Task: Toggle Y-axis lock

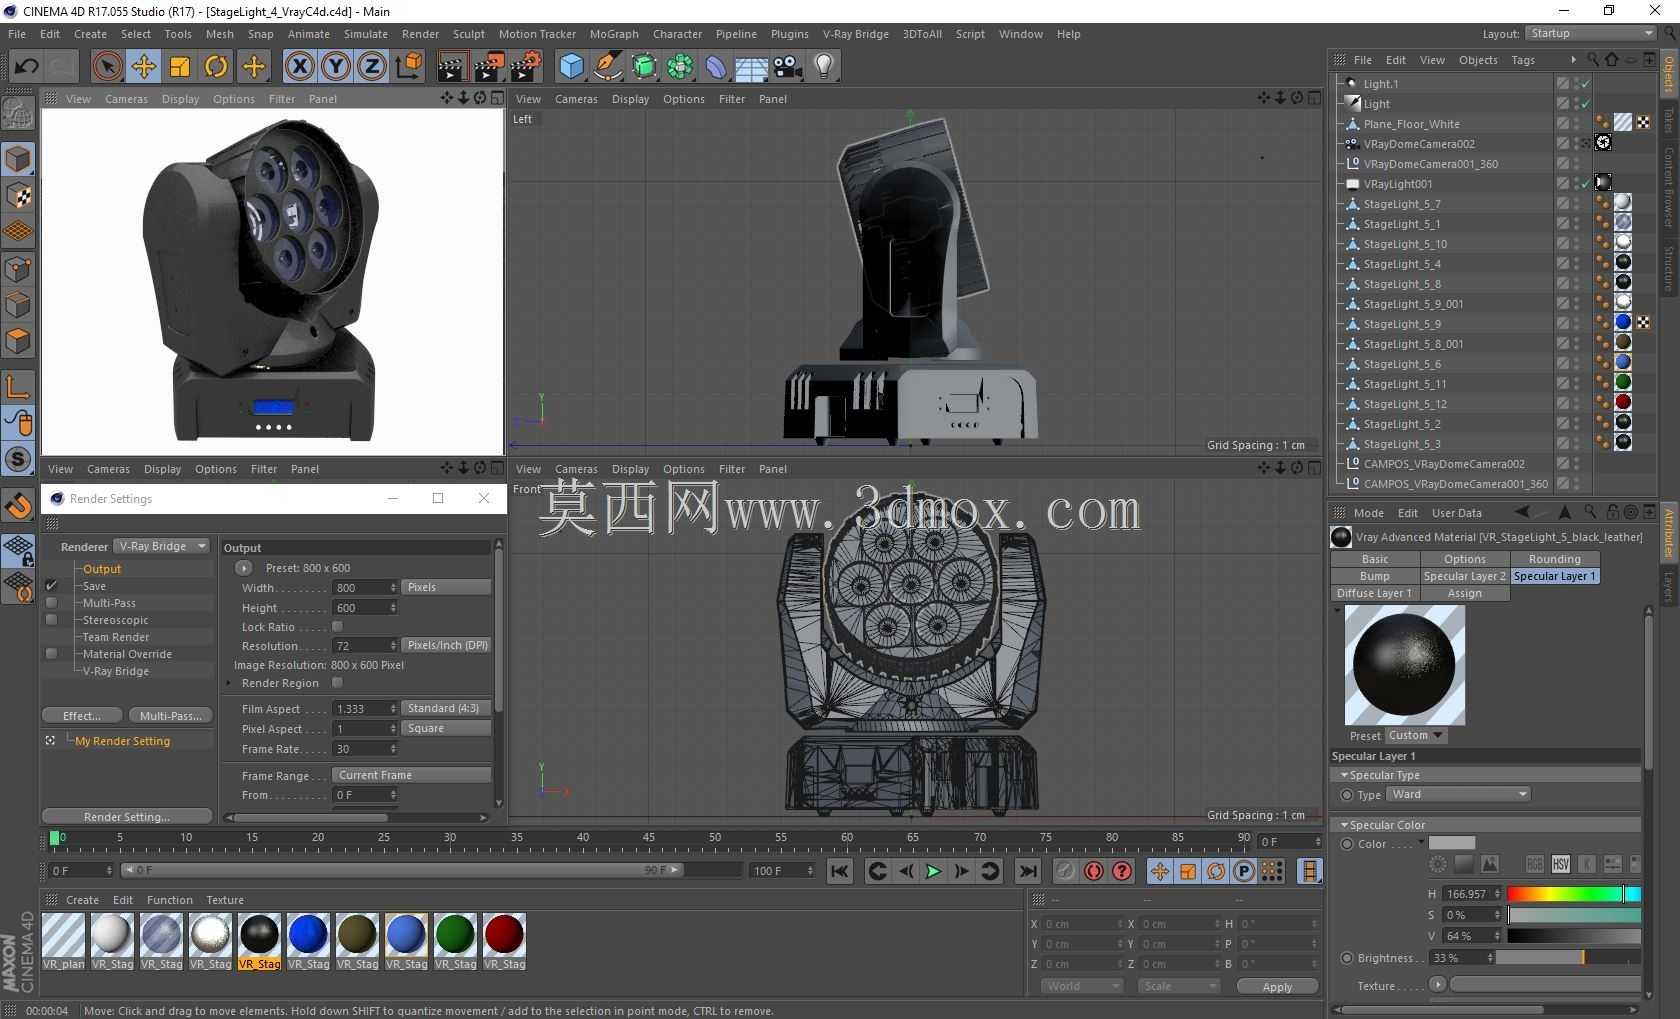Action: (x=336, y=67)
